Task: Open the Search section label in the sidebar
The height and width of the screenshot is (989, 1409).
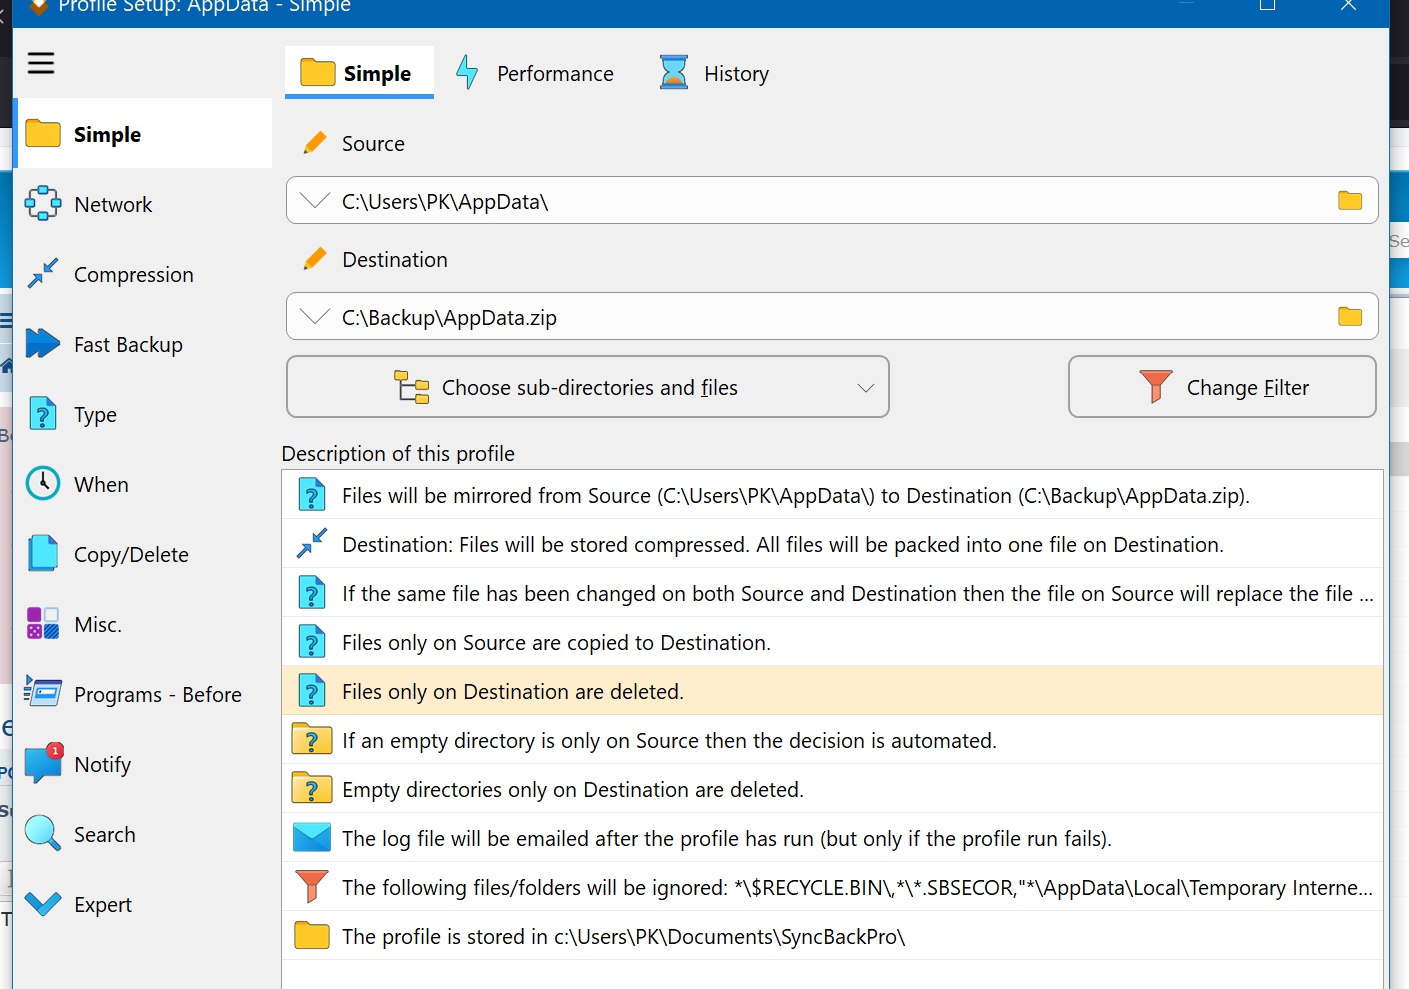Action: pos(104,834)
